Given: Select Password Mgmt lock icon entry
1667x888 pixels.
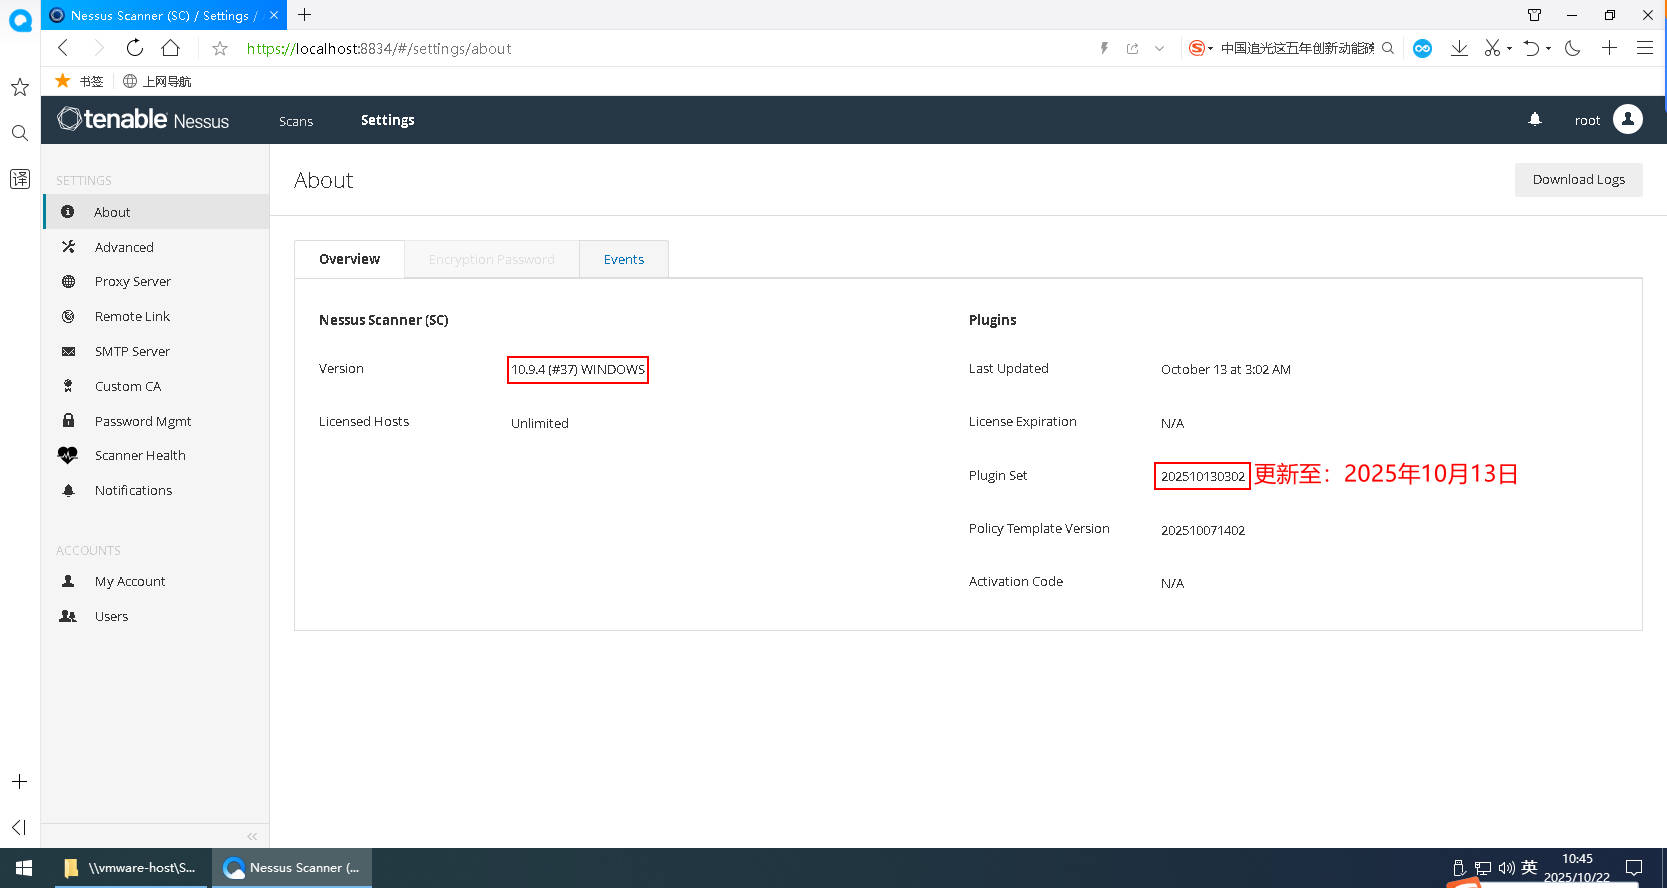Looking at the screenshot, I should coord(69,421).
